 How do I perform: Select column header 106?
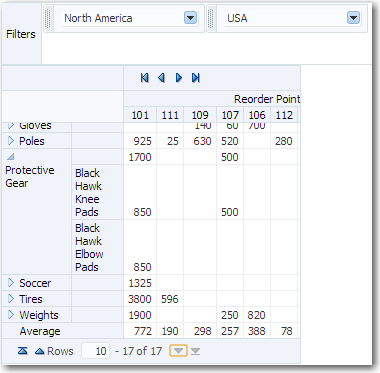pyautogui.click(x=257, y=115)
